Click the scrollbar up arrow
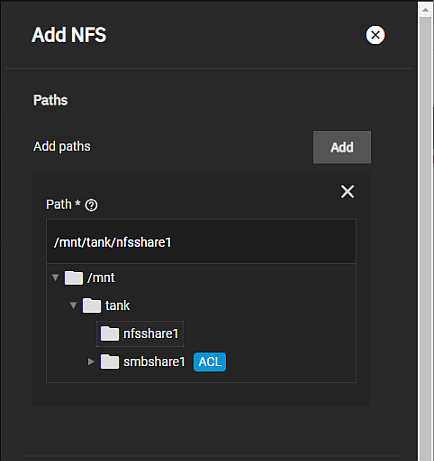 425,10
